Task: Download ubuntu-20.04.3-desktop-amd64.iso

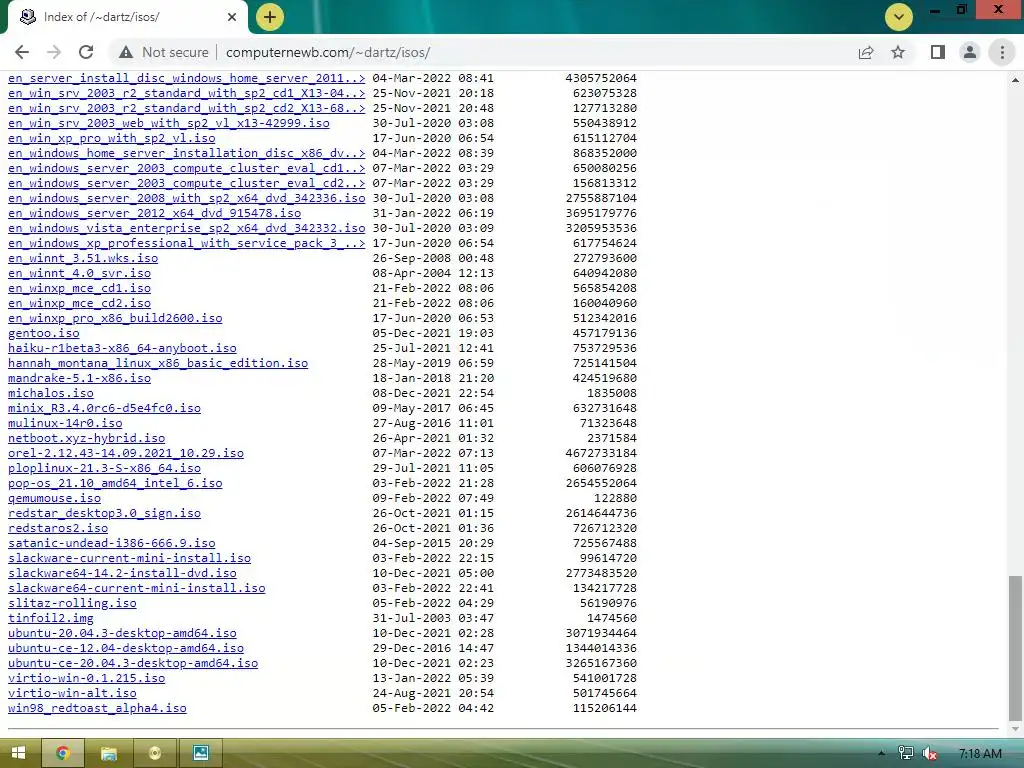Action: [122, 633]
